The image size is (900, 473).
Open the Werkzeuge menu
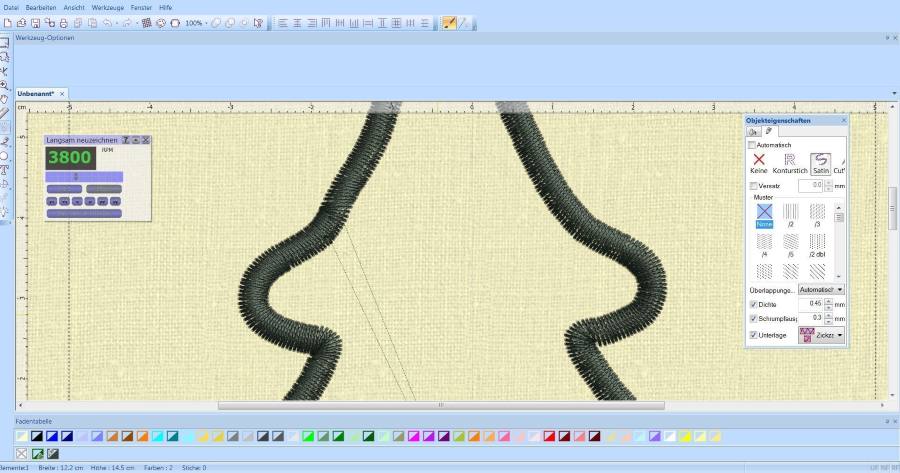coord(107,7)
